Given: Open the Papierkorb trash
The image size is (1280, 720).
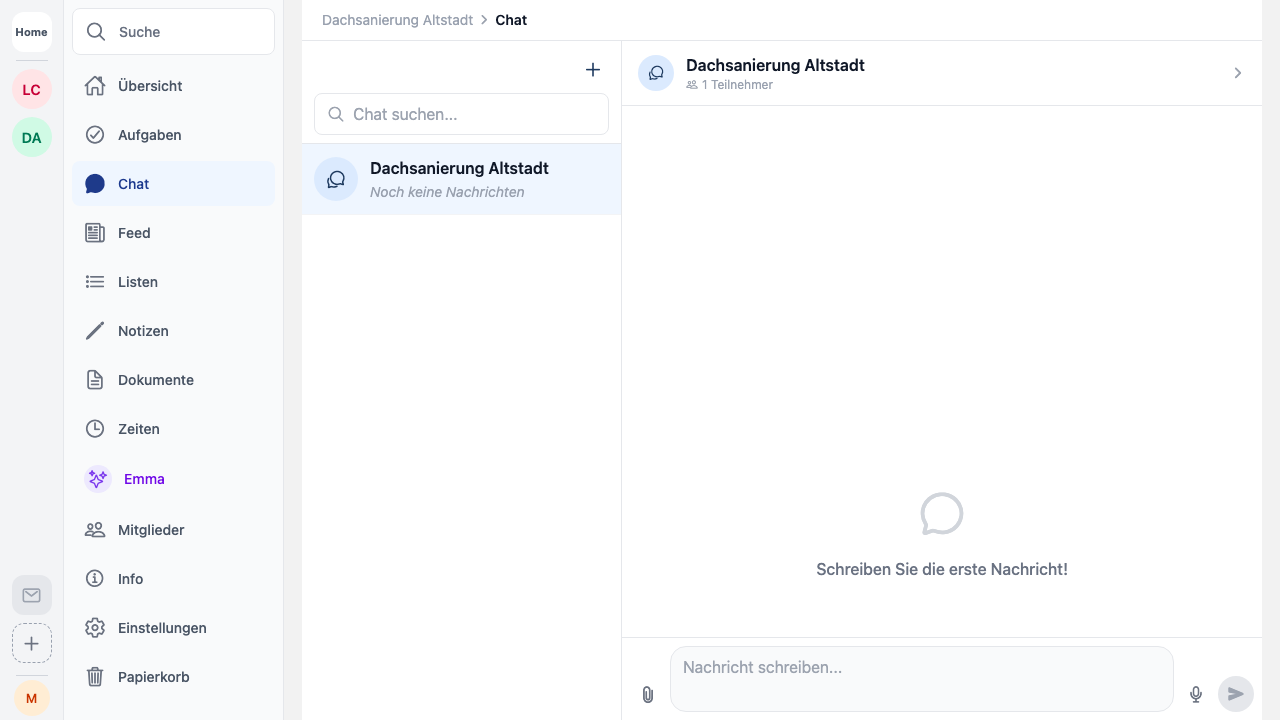Looking at the screenshot, I should (153, 677).
